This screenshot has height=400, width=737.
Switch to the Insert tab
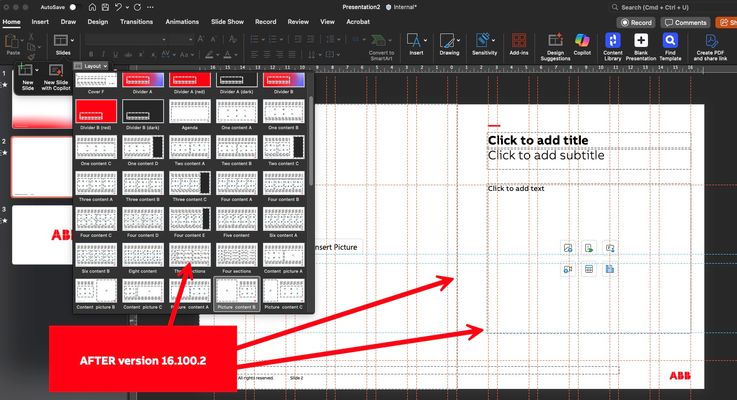tap(40, 22)
